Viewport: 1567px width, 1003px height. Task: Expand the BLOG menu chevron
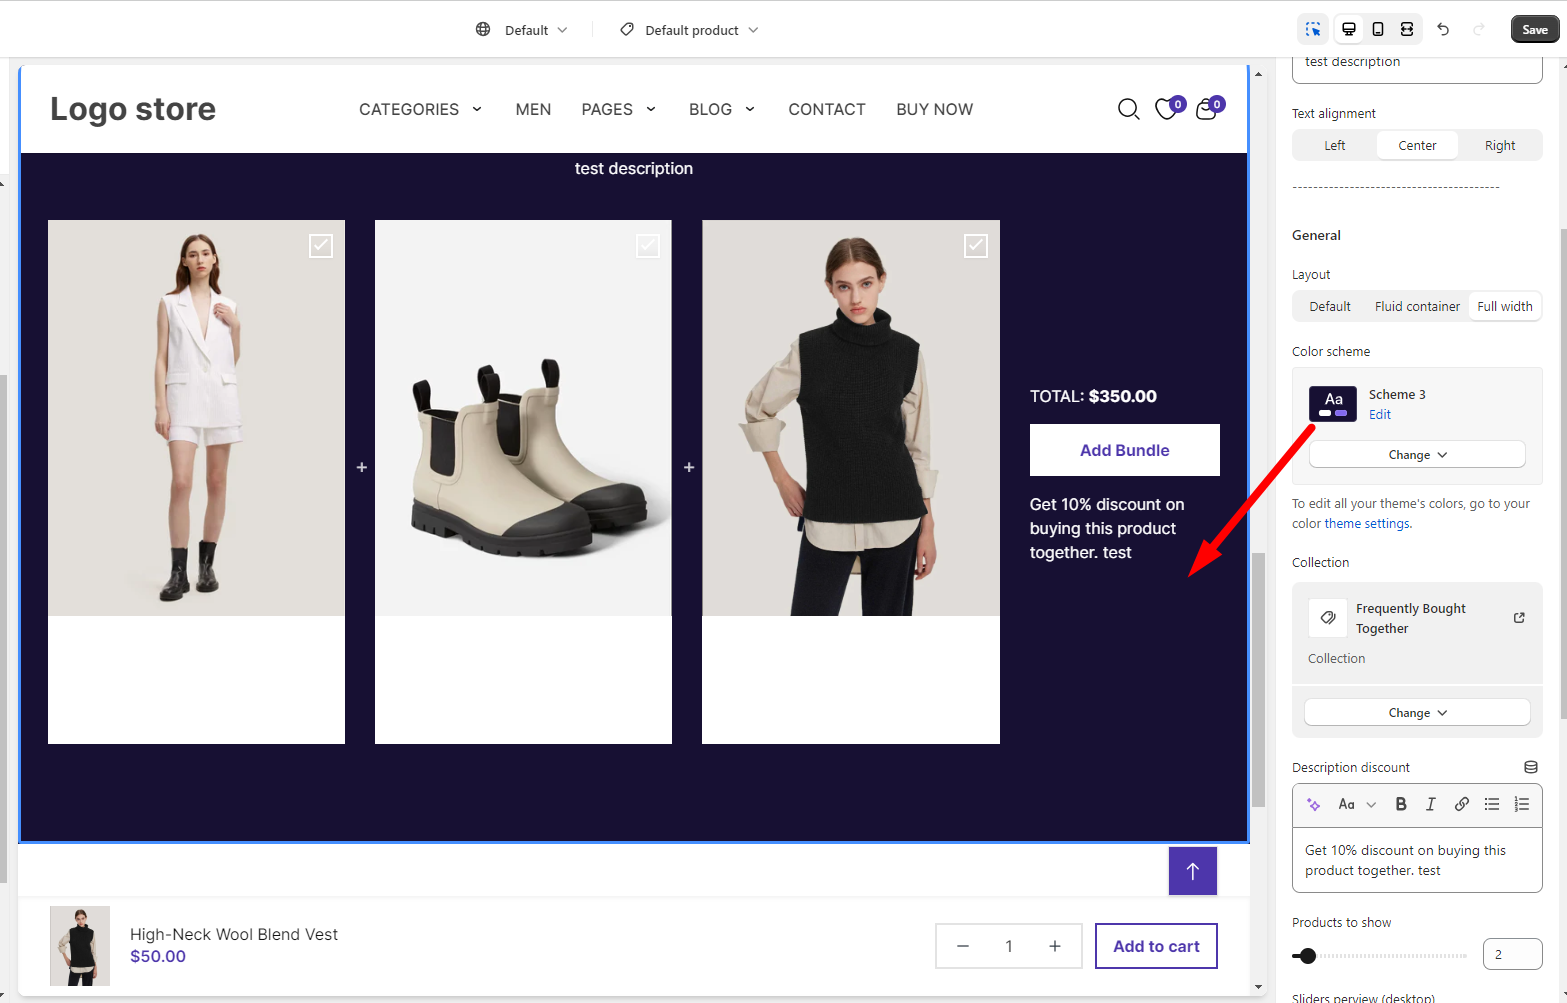750,109
